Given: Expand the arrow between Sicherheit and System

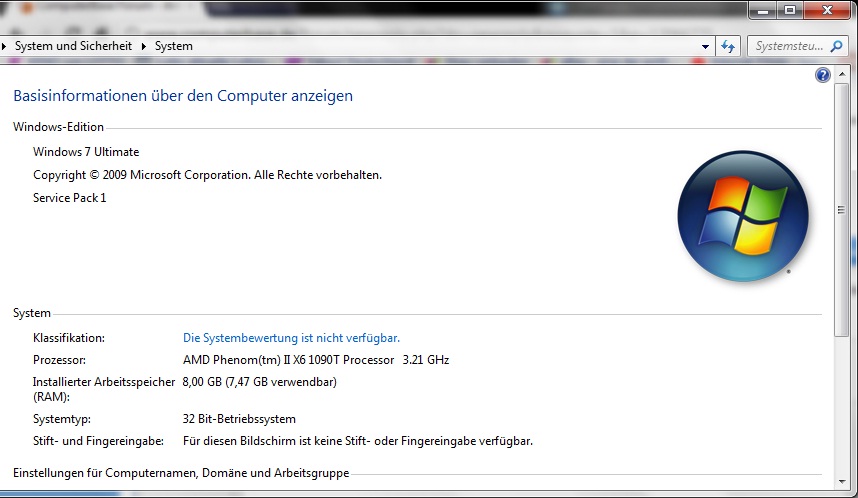Looking at the screenshot, I should 144,47.
